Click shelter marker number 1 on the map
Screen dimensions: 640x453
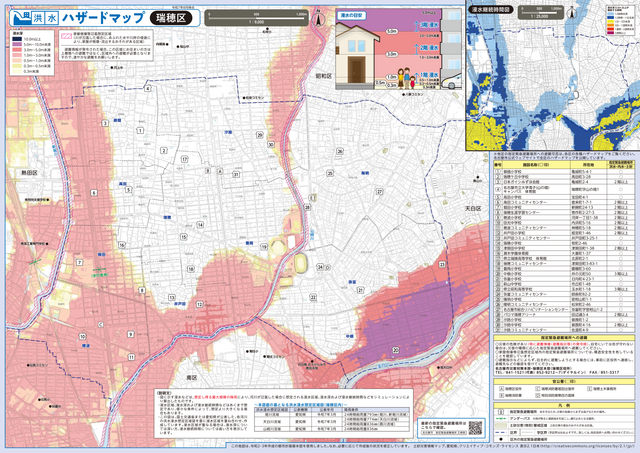click(x=140, y=130)
